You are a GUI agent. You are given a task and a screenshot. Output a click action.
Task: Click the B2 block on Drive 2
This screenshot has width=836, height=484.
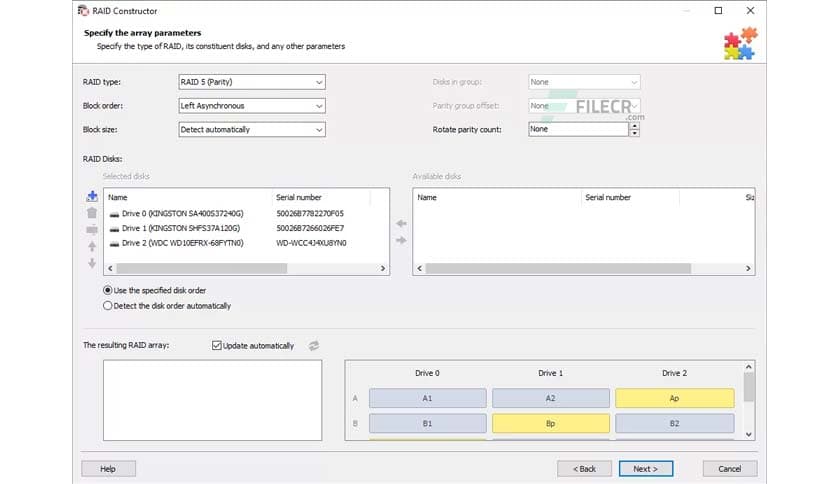674,423
